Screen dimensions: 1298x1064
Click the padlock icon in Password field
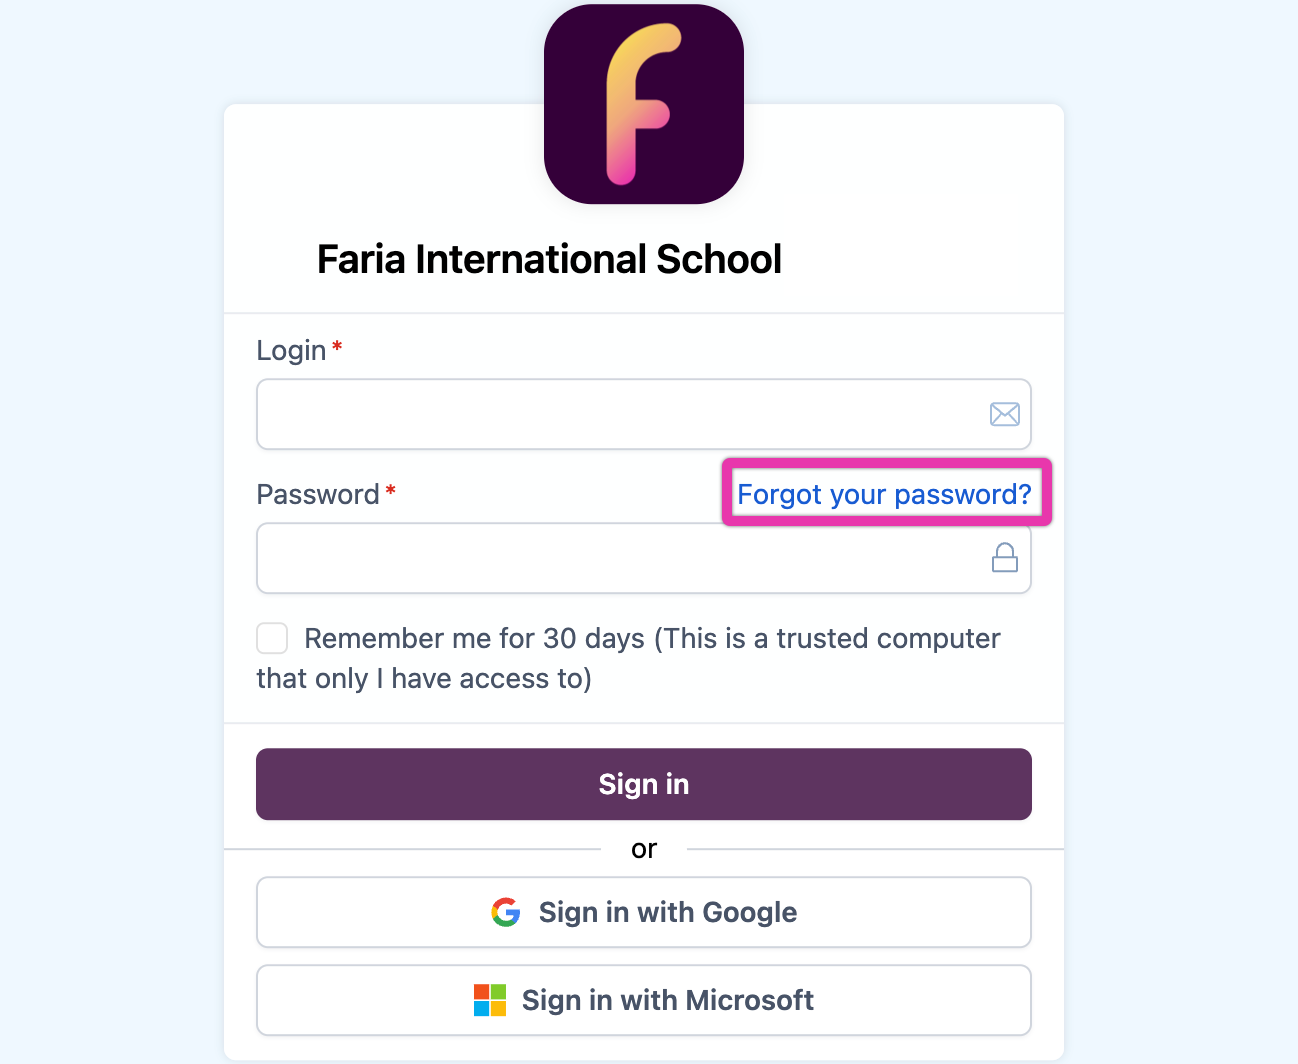(x=1004, y=558)
